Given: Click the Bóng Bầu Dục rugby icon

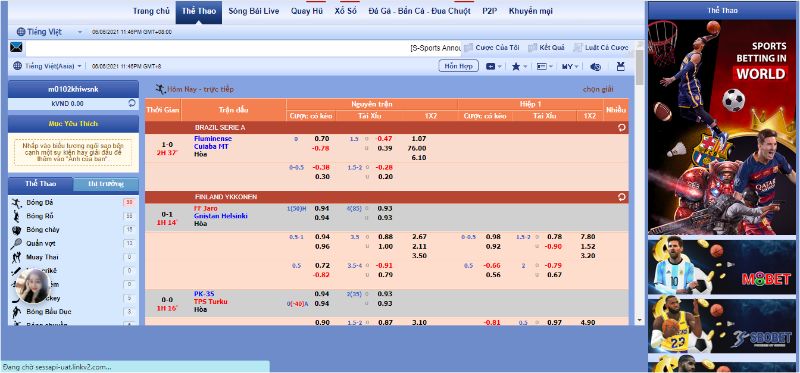Looking at the screenshot, I should [x=16, y=312].
